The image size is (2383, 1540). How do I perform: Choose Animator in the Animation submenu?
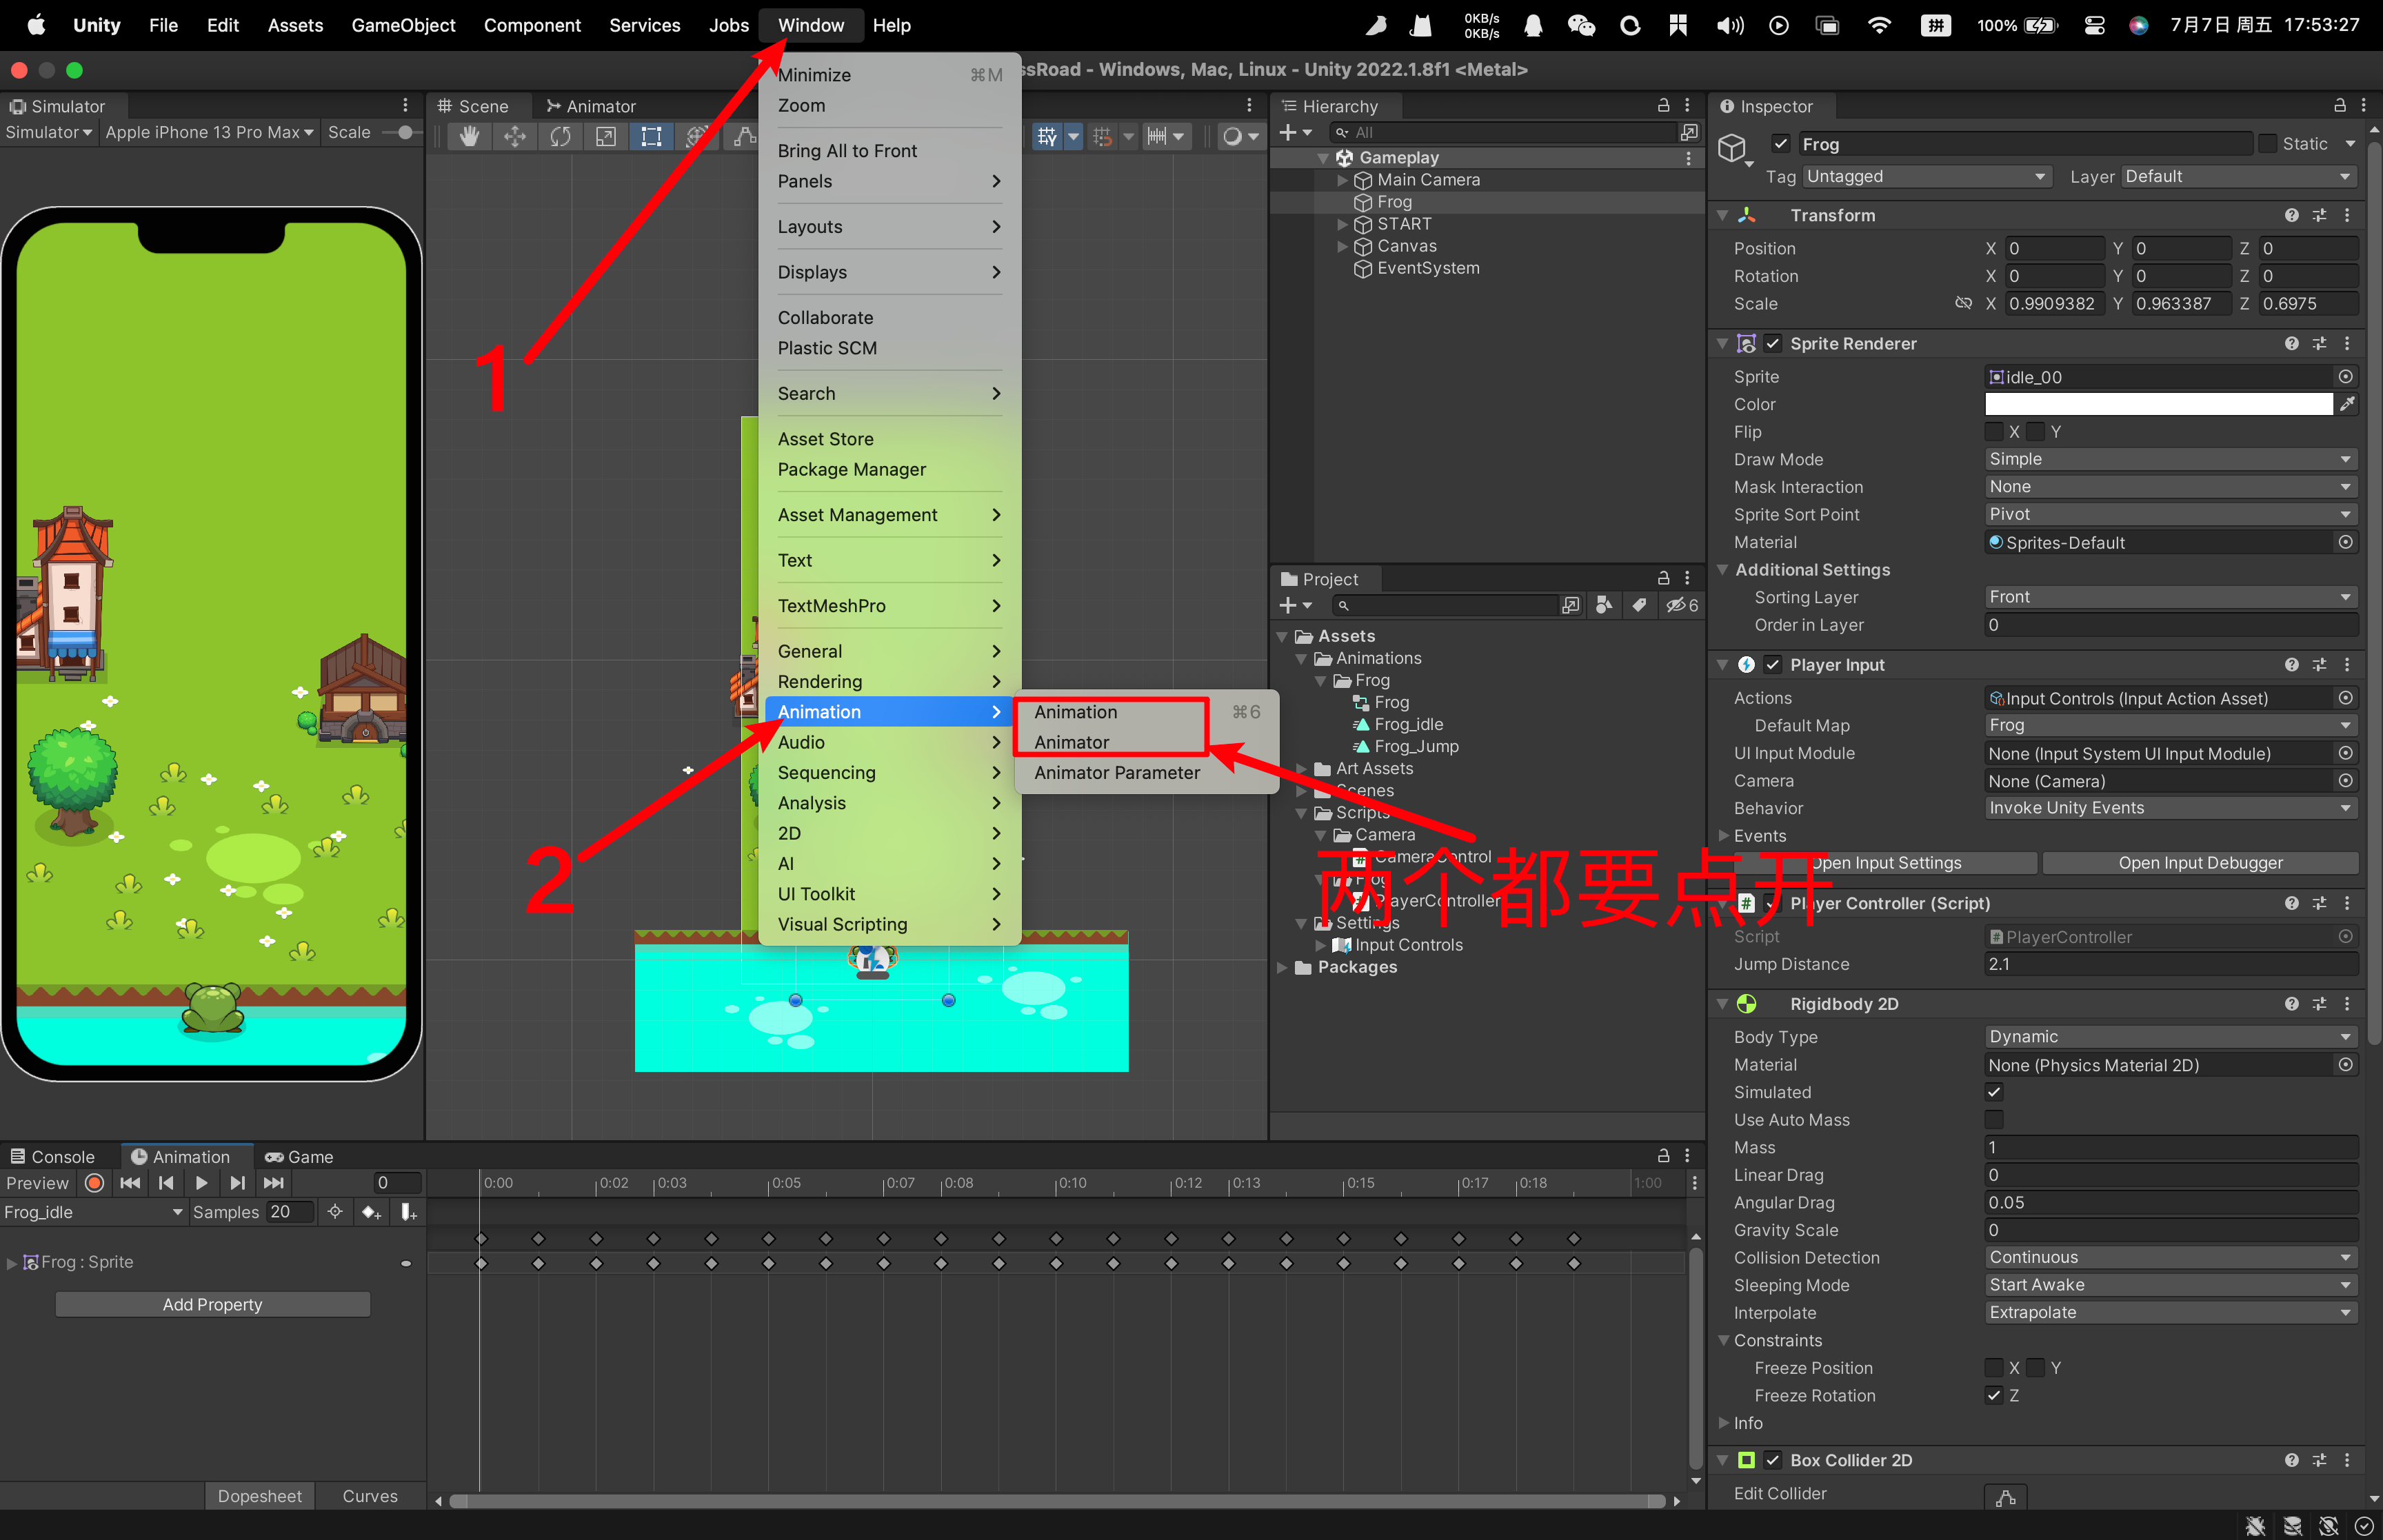(x=1072, y=742)
